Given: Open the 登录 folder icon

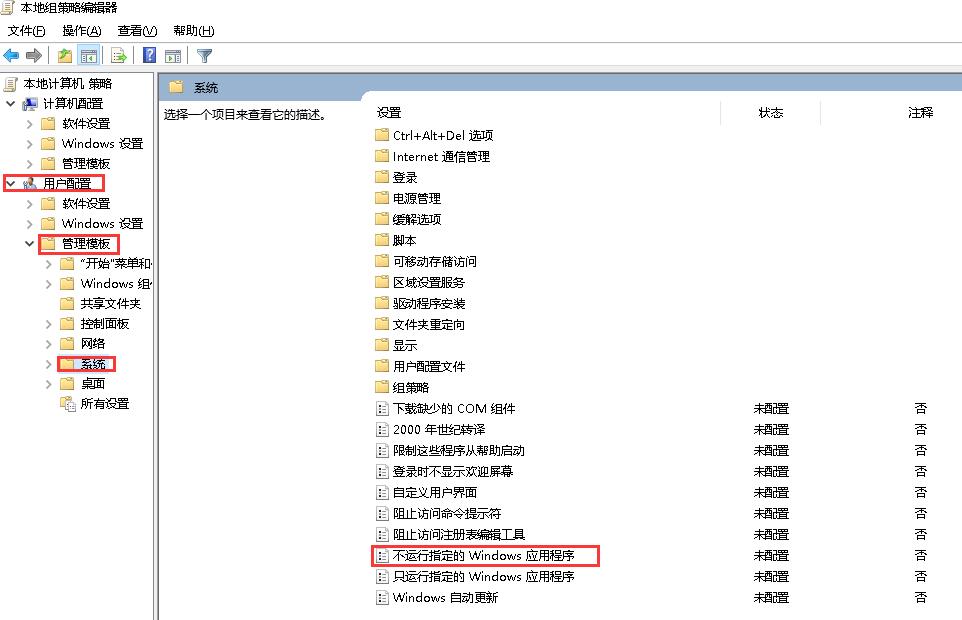Looking at the screenshot, I should [x=382, y=177].
